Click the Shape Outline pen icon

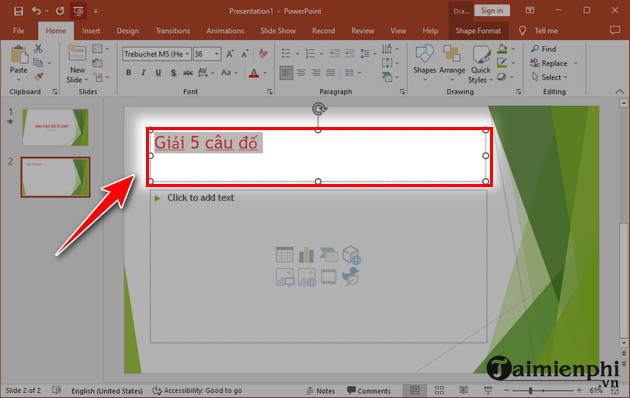502,63
